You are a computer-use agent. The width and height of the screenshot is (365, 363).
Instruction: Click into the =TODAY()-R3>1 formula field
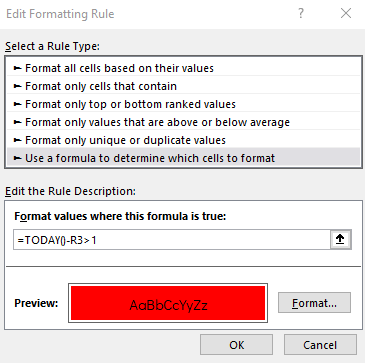172,239
